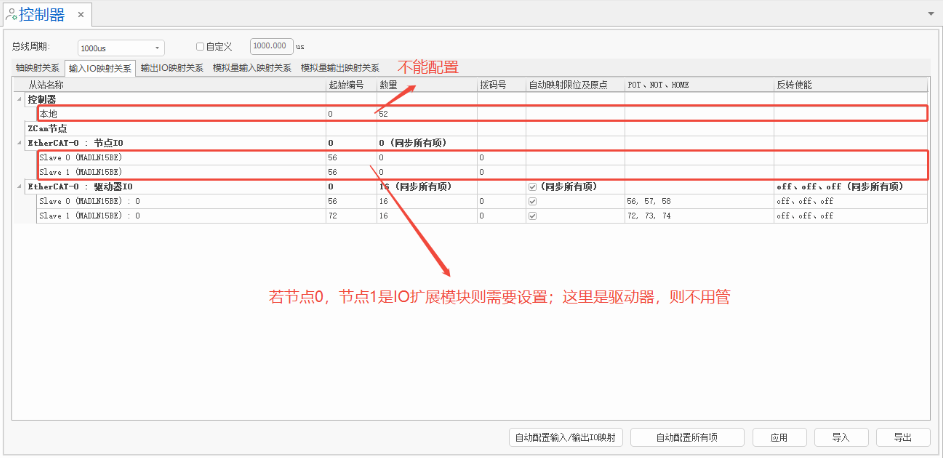The width and height of the screenshot is (943, 458).
Task: Click the 导入 button
Action: [x=841, y=438]
